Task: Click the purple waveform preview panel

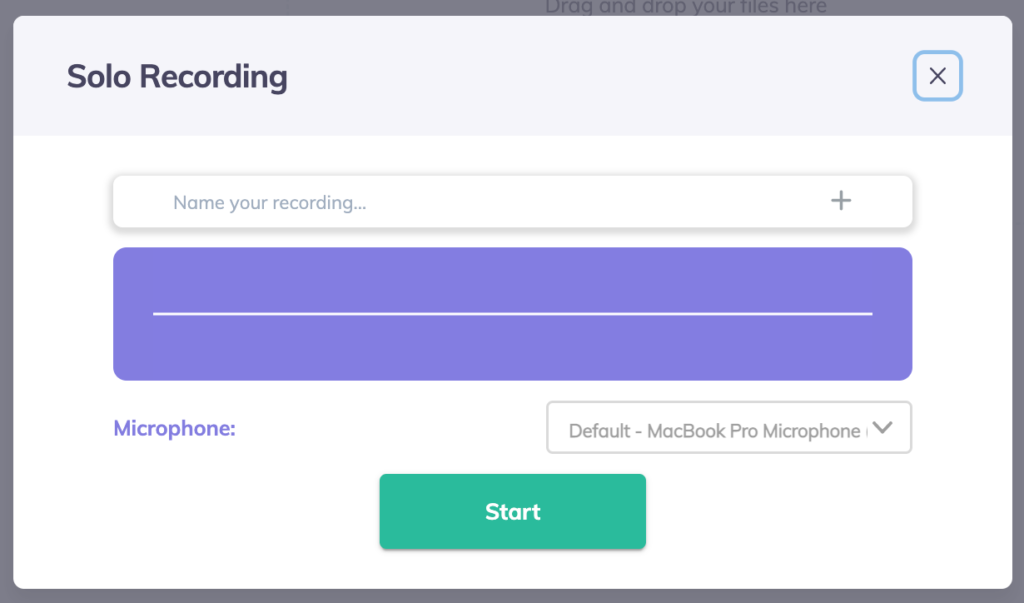Action: pos(512,350)
